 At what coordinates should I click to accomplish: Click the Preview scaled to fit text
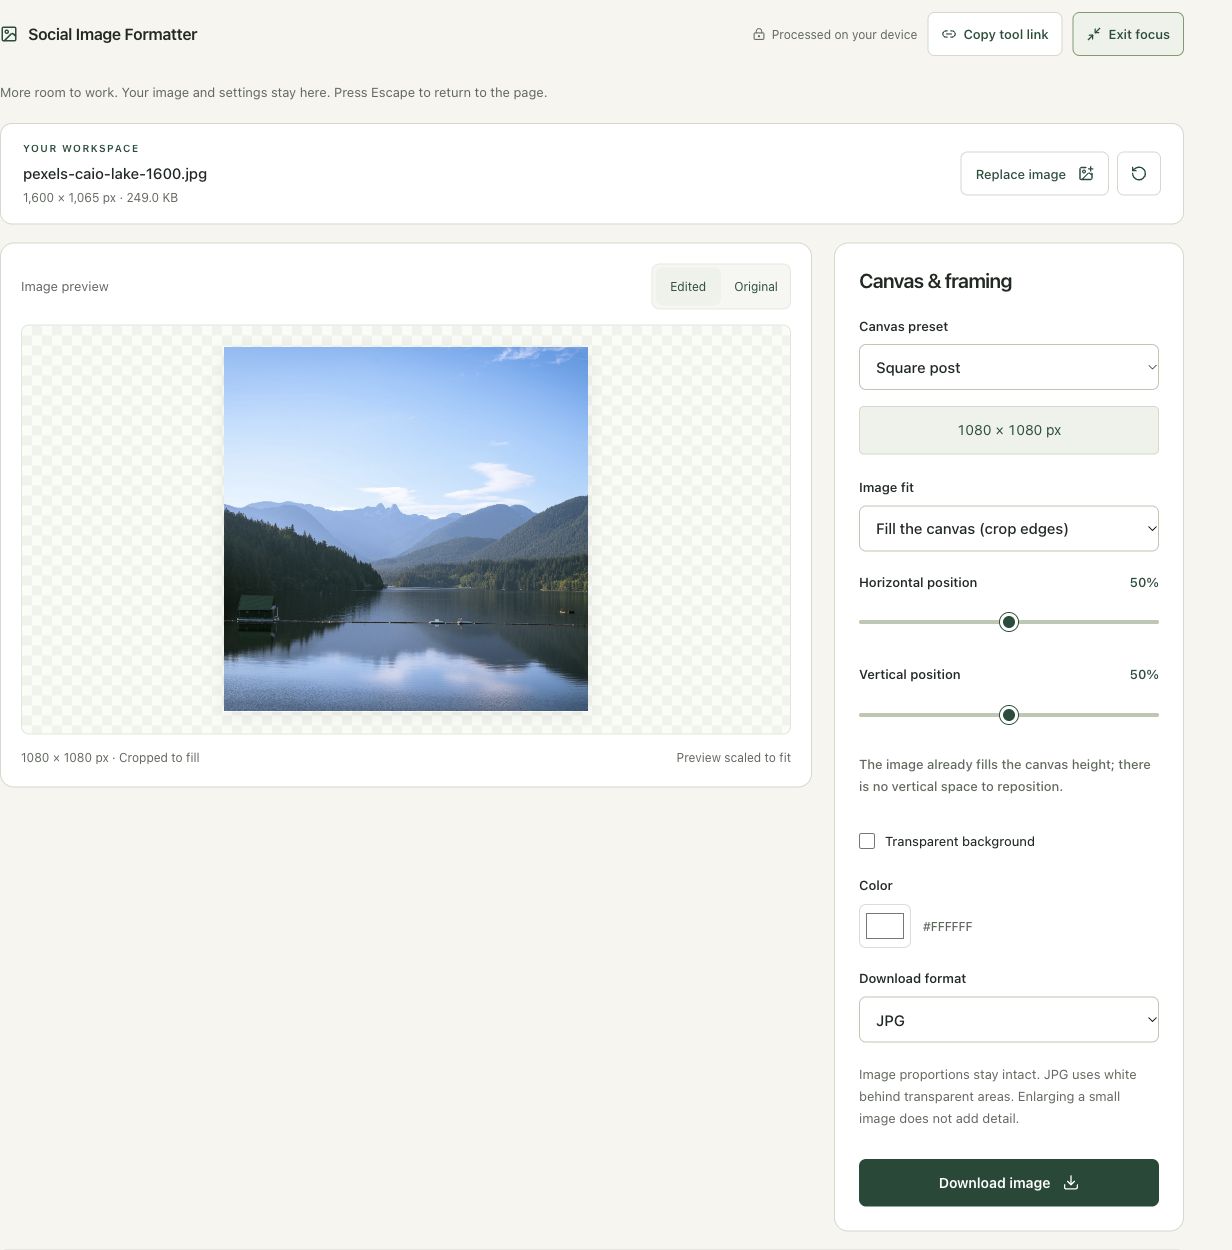(x=733, y=758)
